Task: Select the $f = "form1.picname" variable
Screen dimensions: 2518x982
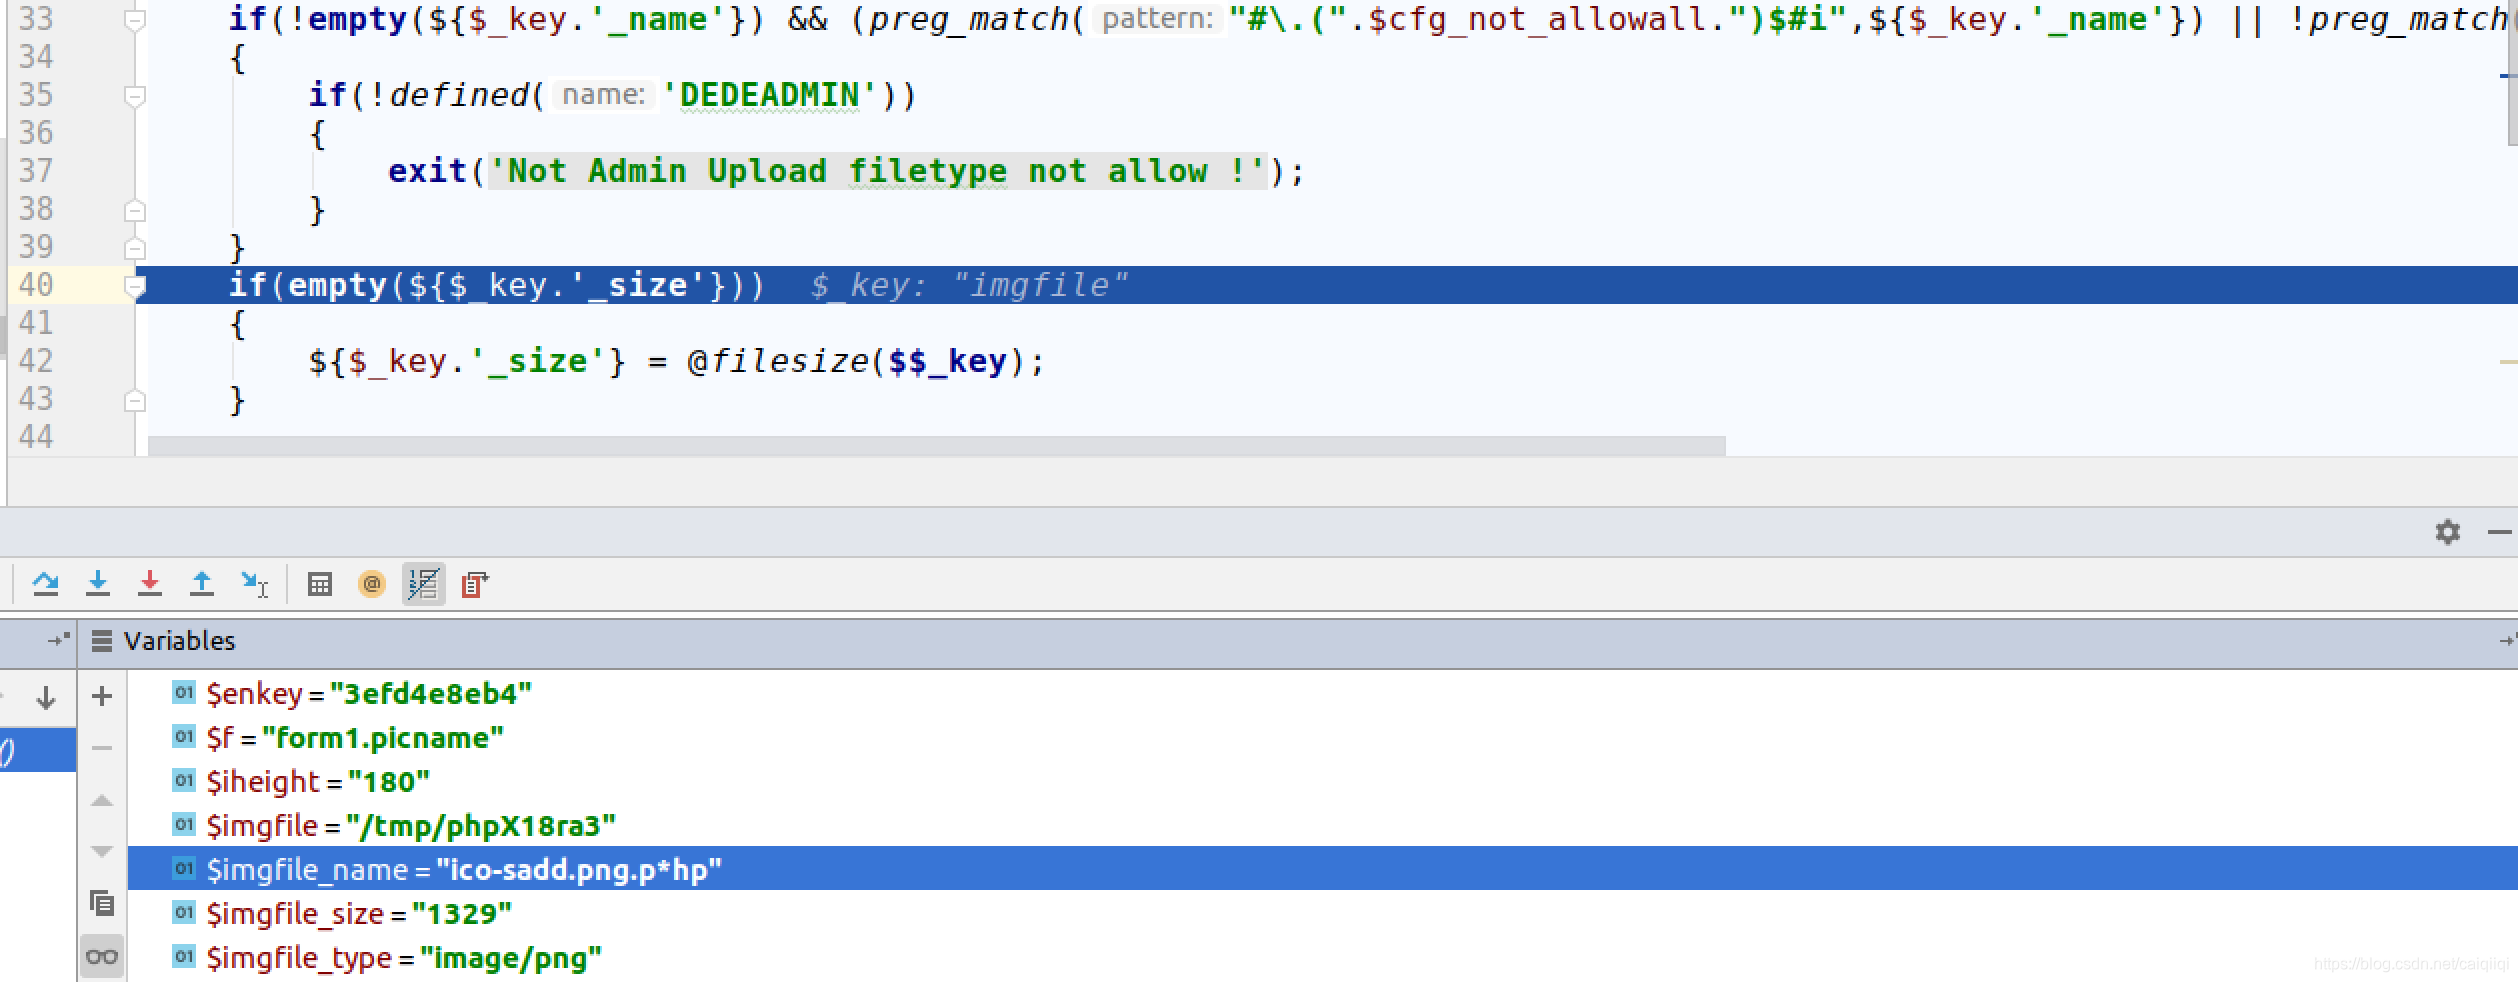Action: [1322, 737]
